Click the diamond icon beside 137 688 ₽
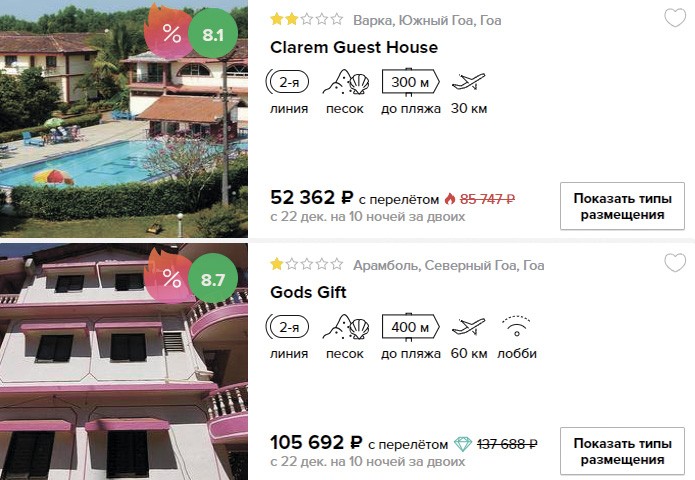Screen dimensions: 695x480 (x=463, y=444)
